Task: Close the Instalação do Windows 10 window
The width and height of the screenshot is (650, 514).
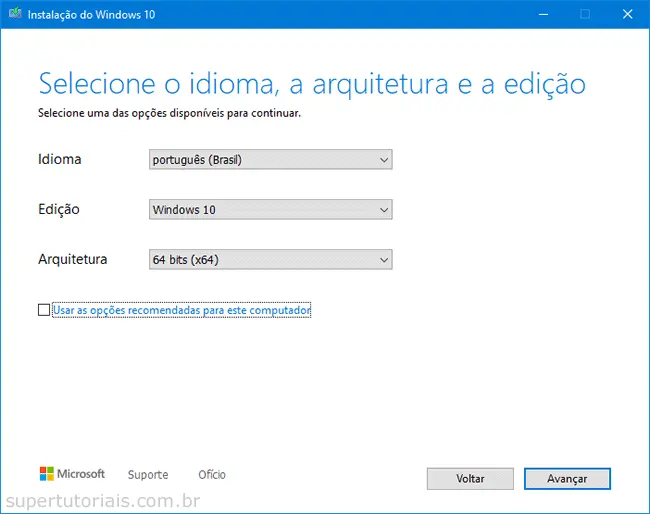Action: [628, 14]
